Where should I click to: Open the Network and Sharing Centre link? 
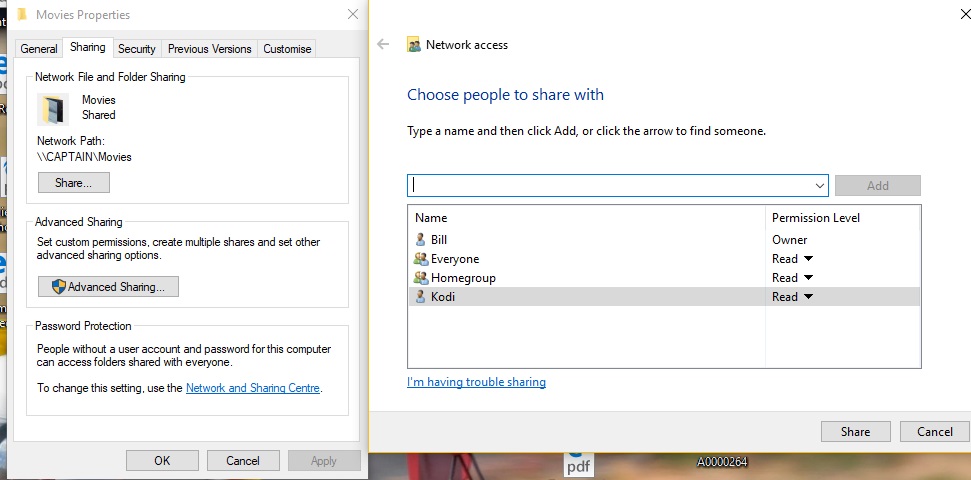point(253,388)
